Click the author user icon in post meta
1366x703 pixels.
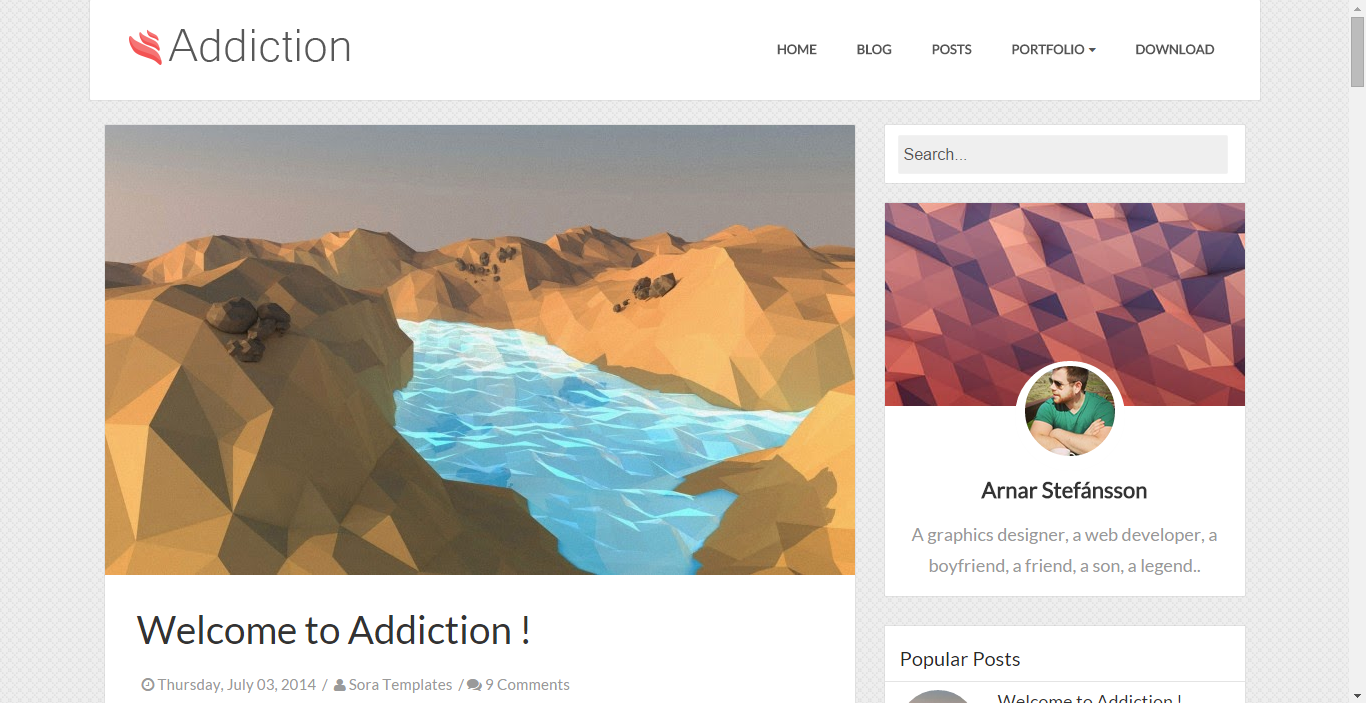[x=340, y=685]
